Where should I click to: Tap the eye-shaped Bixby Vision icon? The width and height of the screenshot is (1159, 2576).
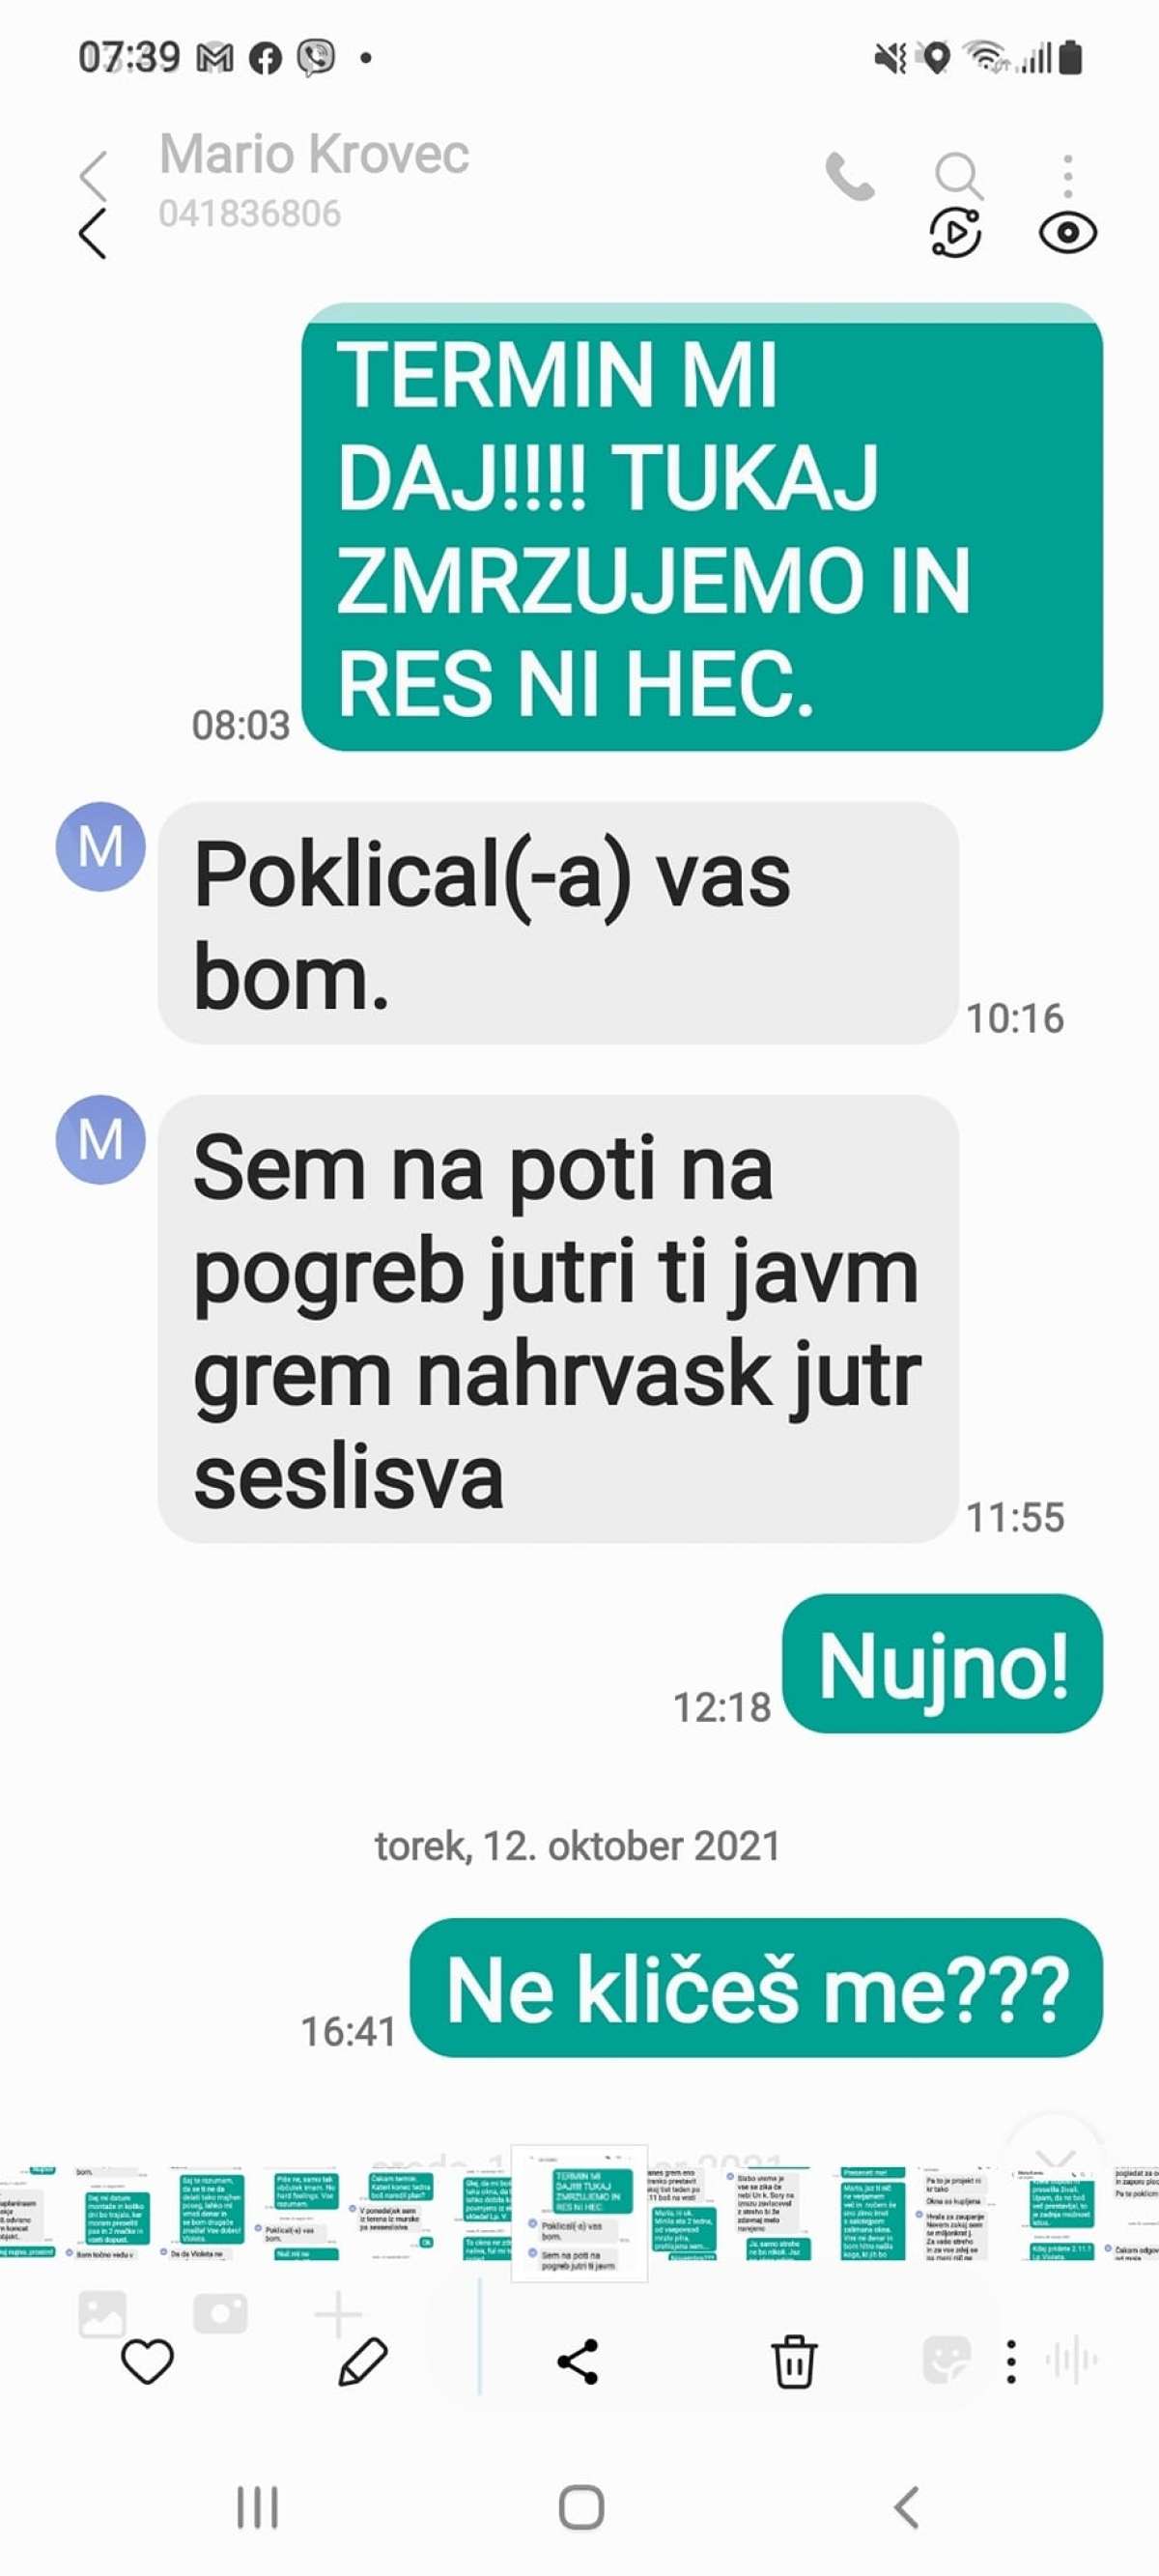click(1067, 233)
